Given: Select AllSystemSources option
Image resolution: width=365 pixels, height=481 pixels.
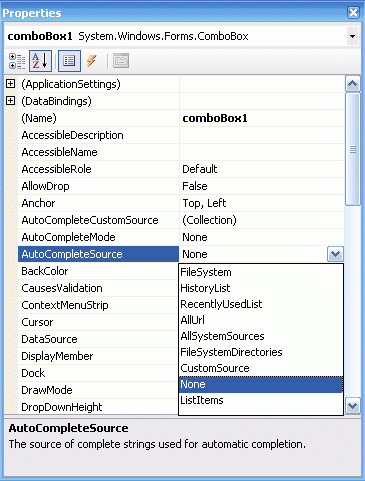Looking at the screenshot, I should [x=261, y=336].
